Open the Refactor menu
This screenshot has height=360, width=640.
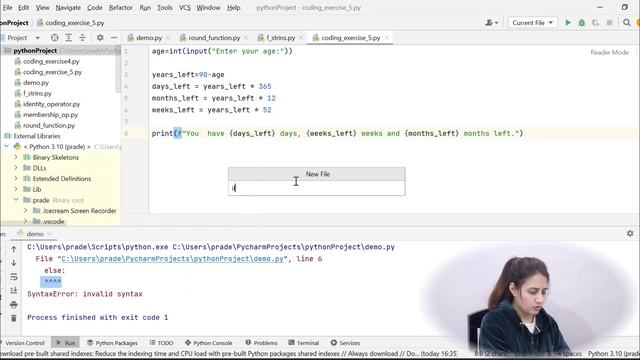click(x=120, y=7)
